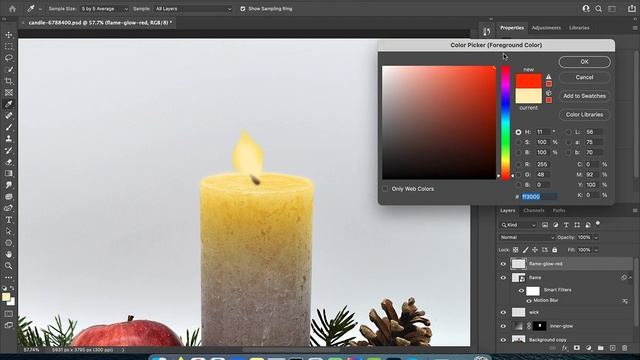Select the Eyedropper tool in the toolbar
The width and height of the screenshot is (640, 360).
click(9, 104)
